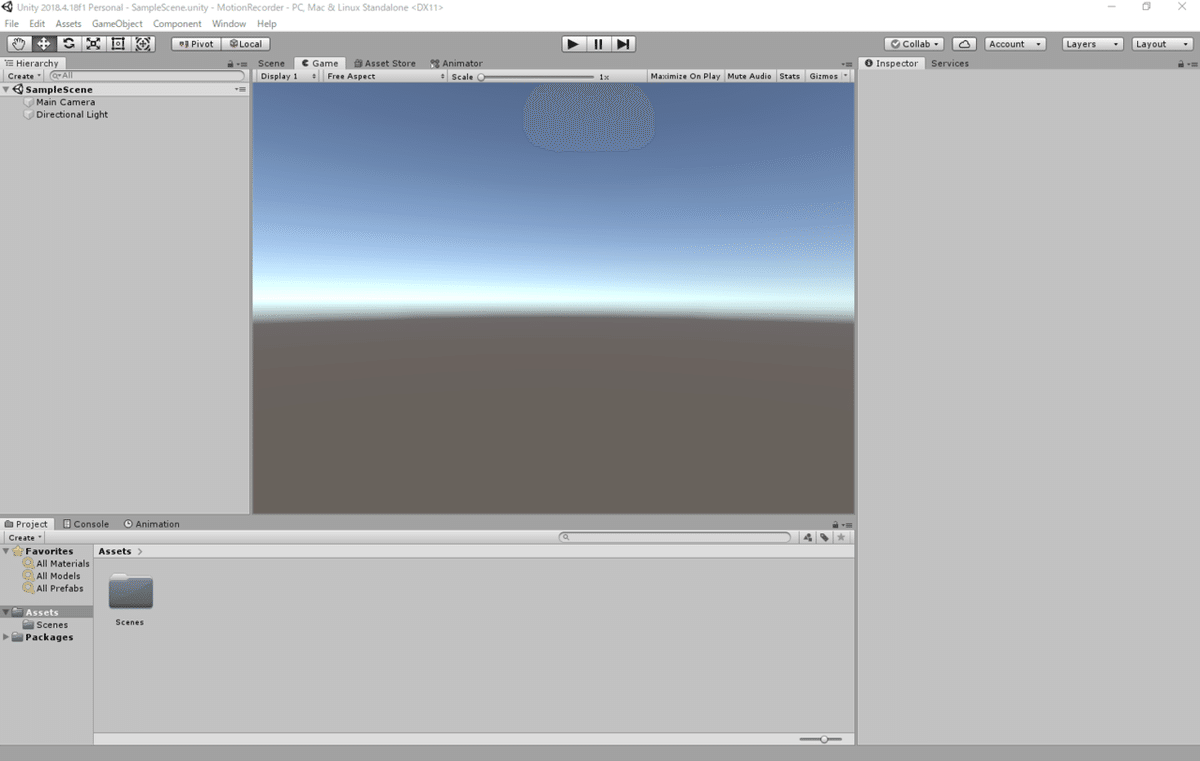Expand the Packages tree item
This screenshot has height=761, width=1200.
point(6,637)
